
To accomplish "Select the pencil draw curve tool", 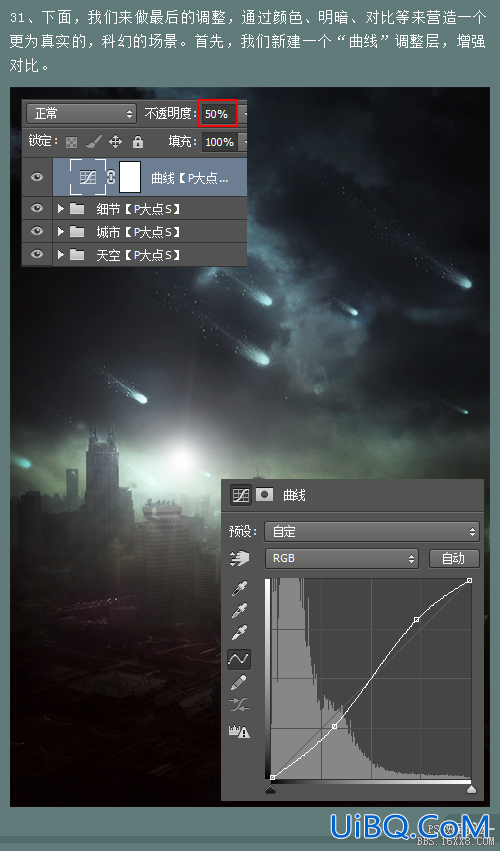I will (x=239, y=682).
